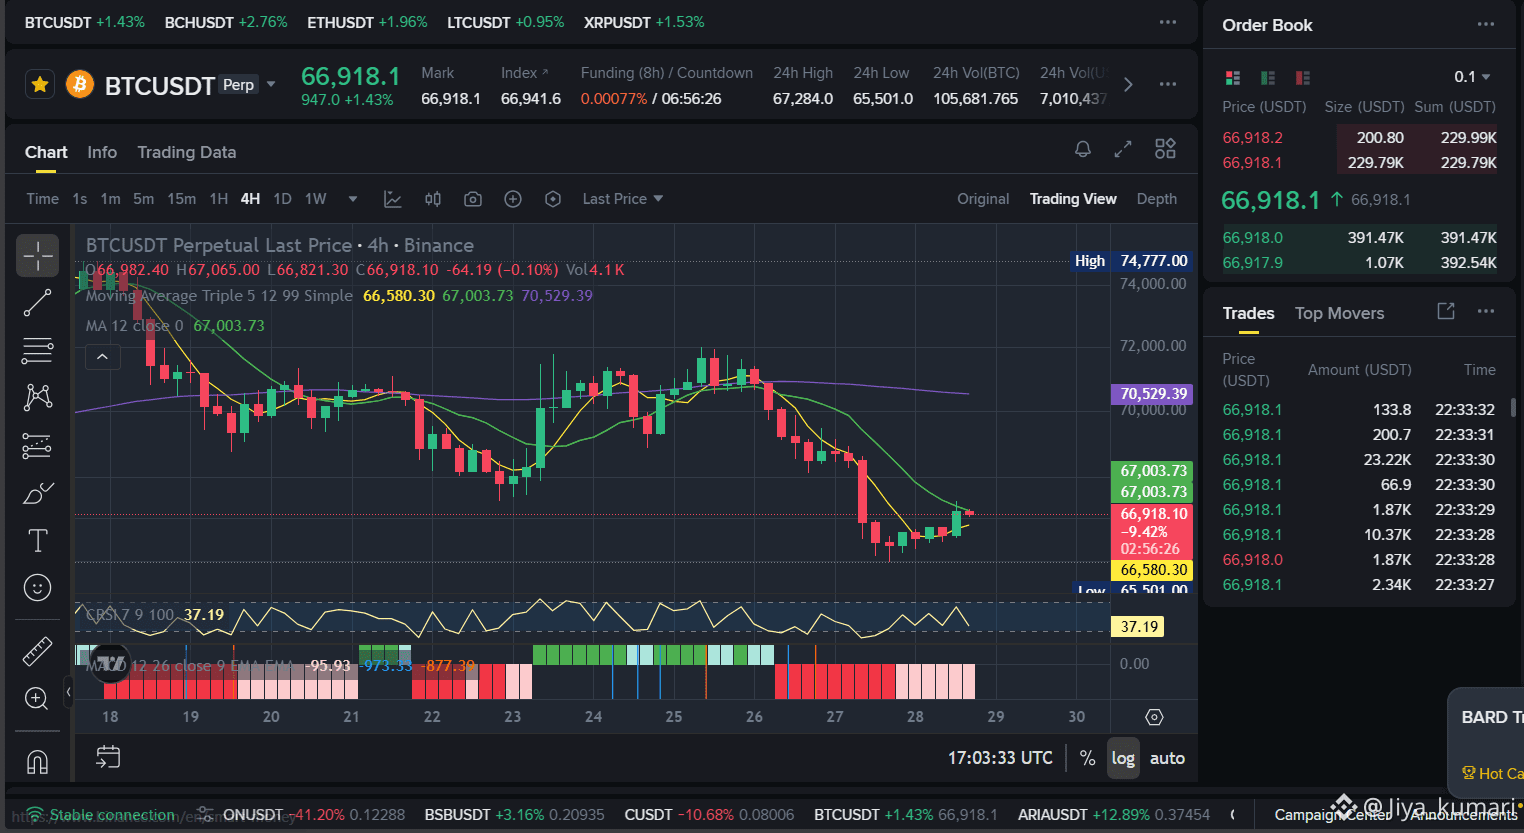Viewport: 1524px width, 833px height.
Task: Select the crosshair cursor tool
Action: pos(37,256)
